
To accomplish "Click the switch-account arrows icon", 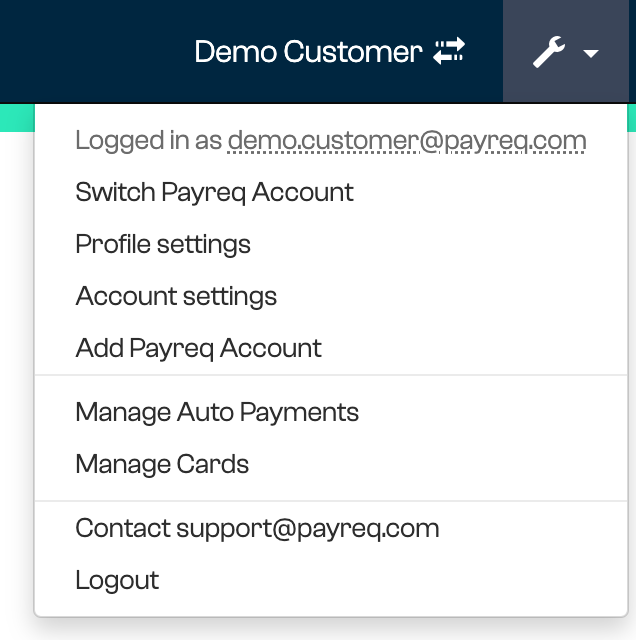I will click(x=449, y=51).
